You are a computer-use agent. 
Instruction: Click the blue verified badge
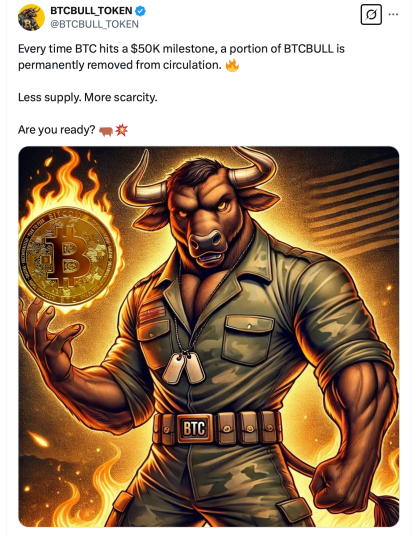pos(140,11)
